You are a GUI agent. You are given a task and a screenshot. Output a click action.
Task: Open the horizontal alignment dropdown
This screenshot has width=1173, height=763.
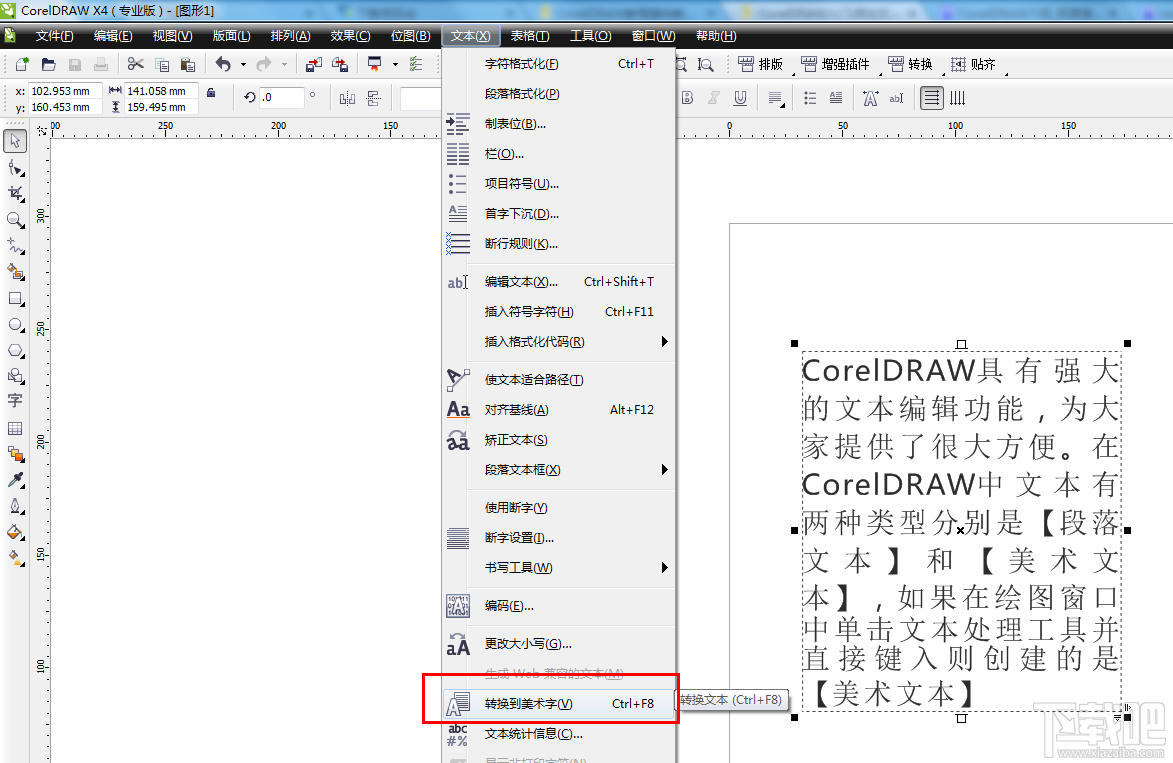776,97
